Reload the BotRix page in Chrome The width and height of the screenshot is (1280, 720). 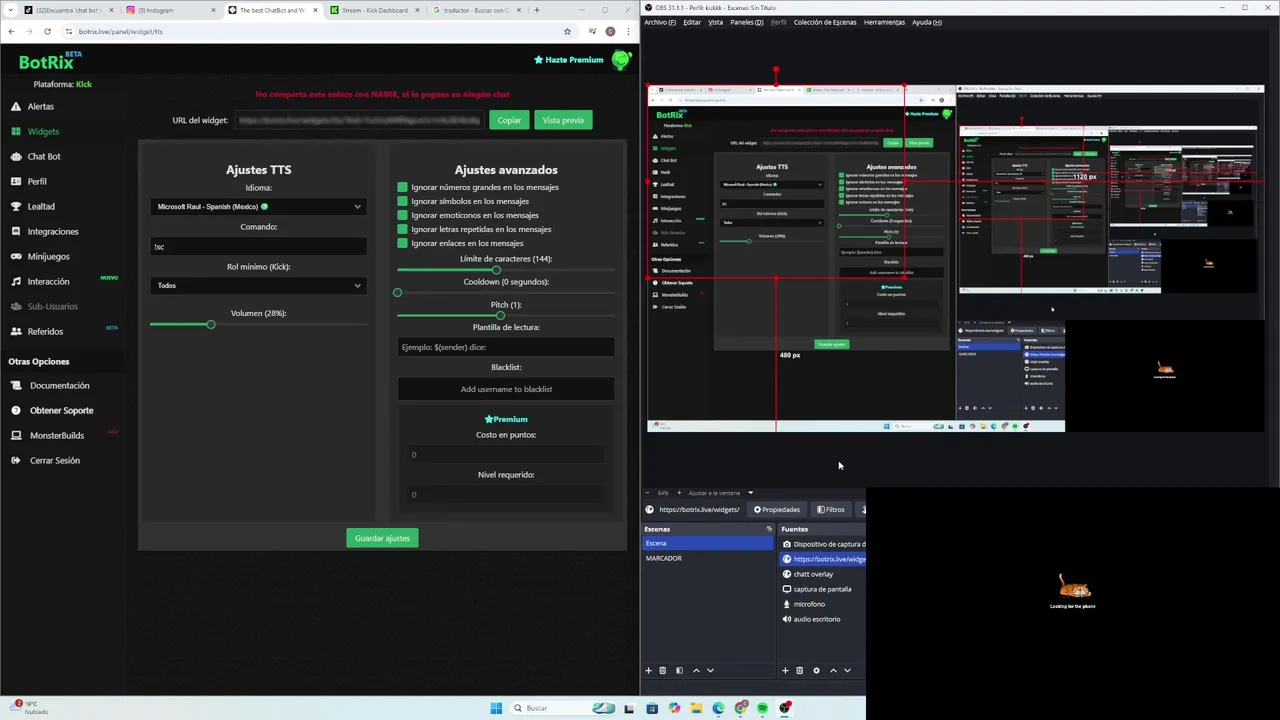click(47, 31)
